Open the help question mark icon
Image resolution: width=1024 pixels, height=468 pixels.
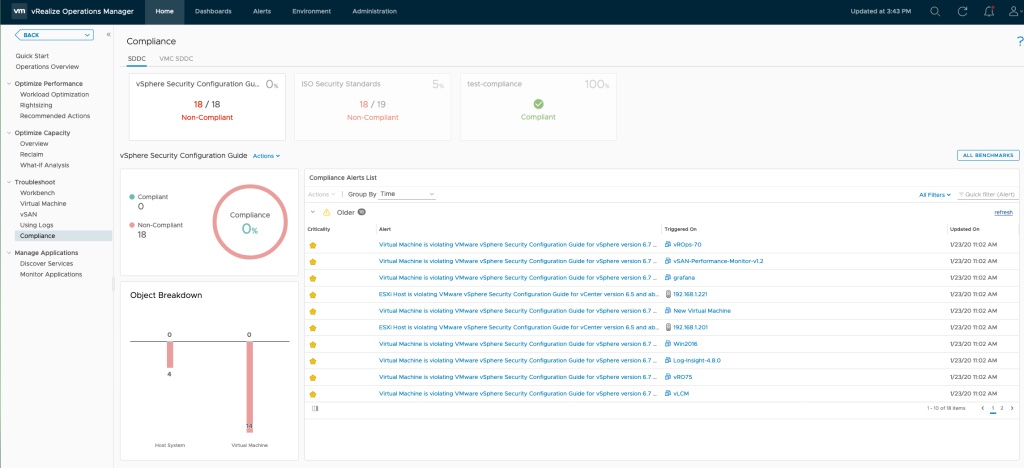pos(1019,42)
